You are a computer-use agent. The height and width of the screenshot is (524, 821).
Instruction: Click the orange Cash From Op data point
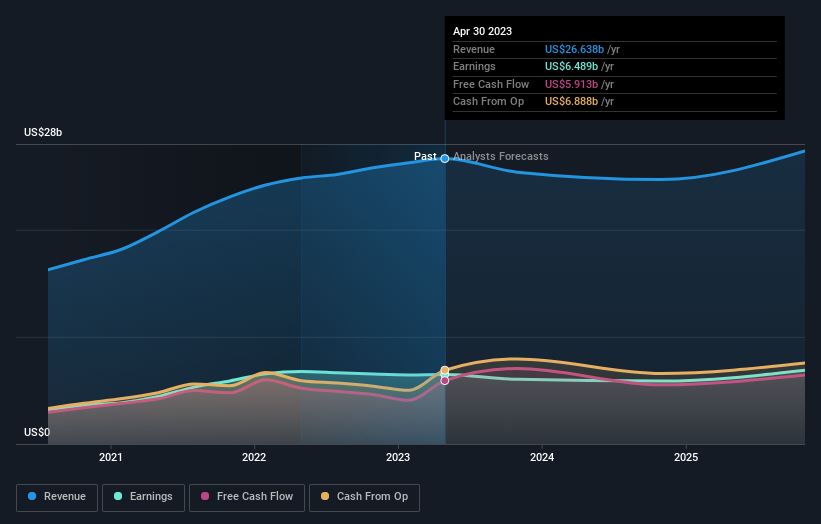(x=445, y=371)
